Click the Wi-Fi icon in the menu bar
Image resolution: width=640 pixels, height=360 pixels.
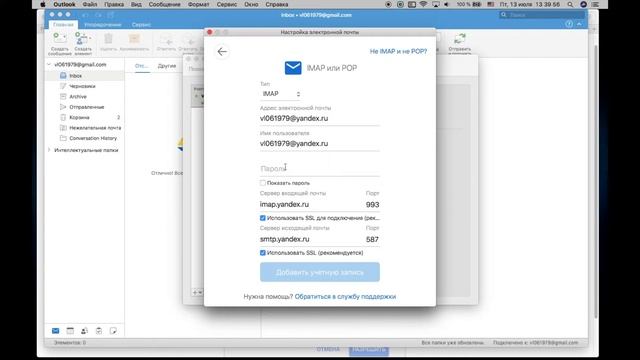(x=424, y=4)
